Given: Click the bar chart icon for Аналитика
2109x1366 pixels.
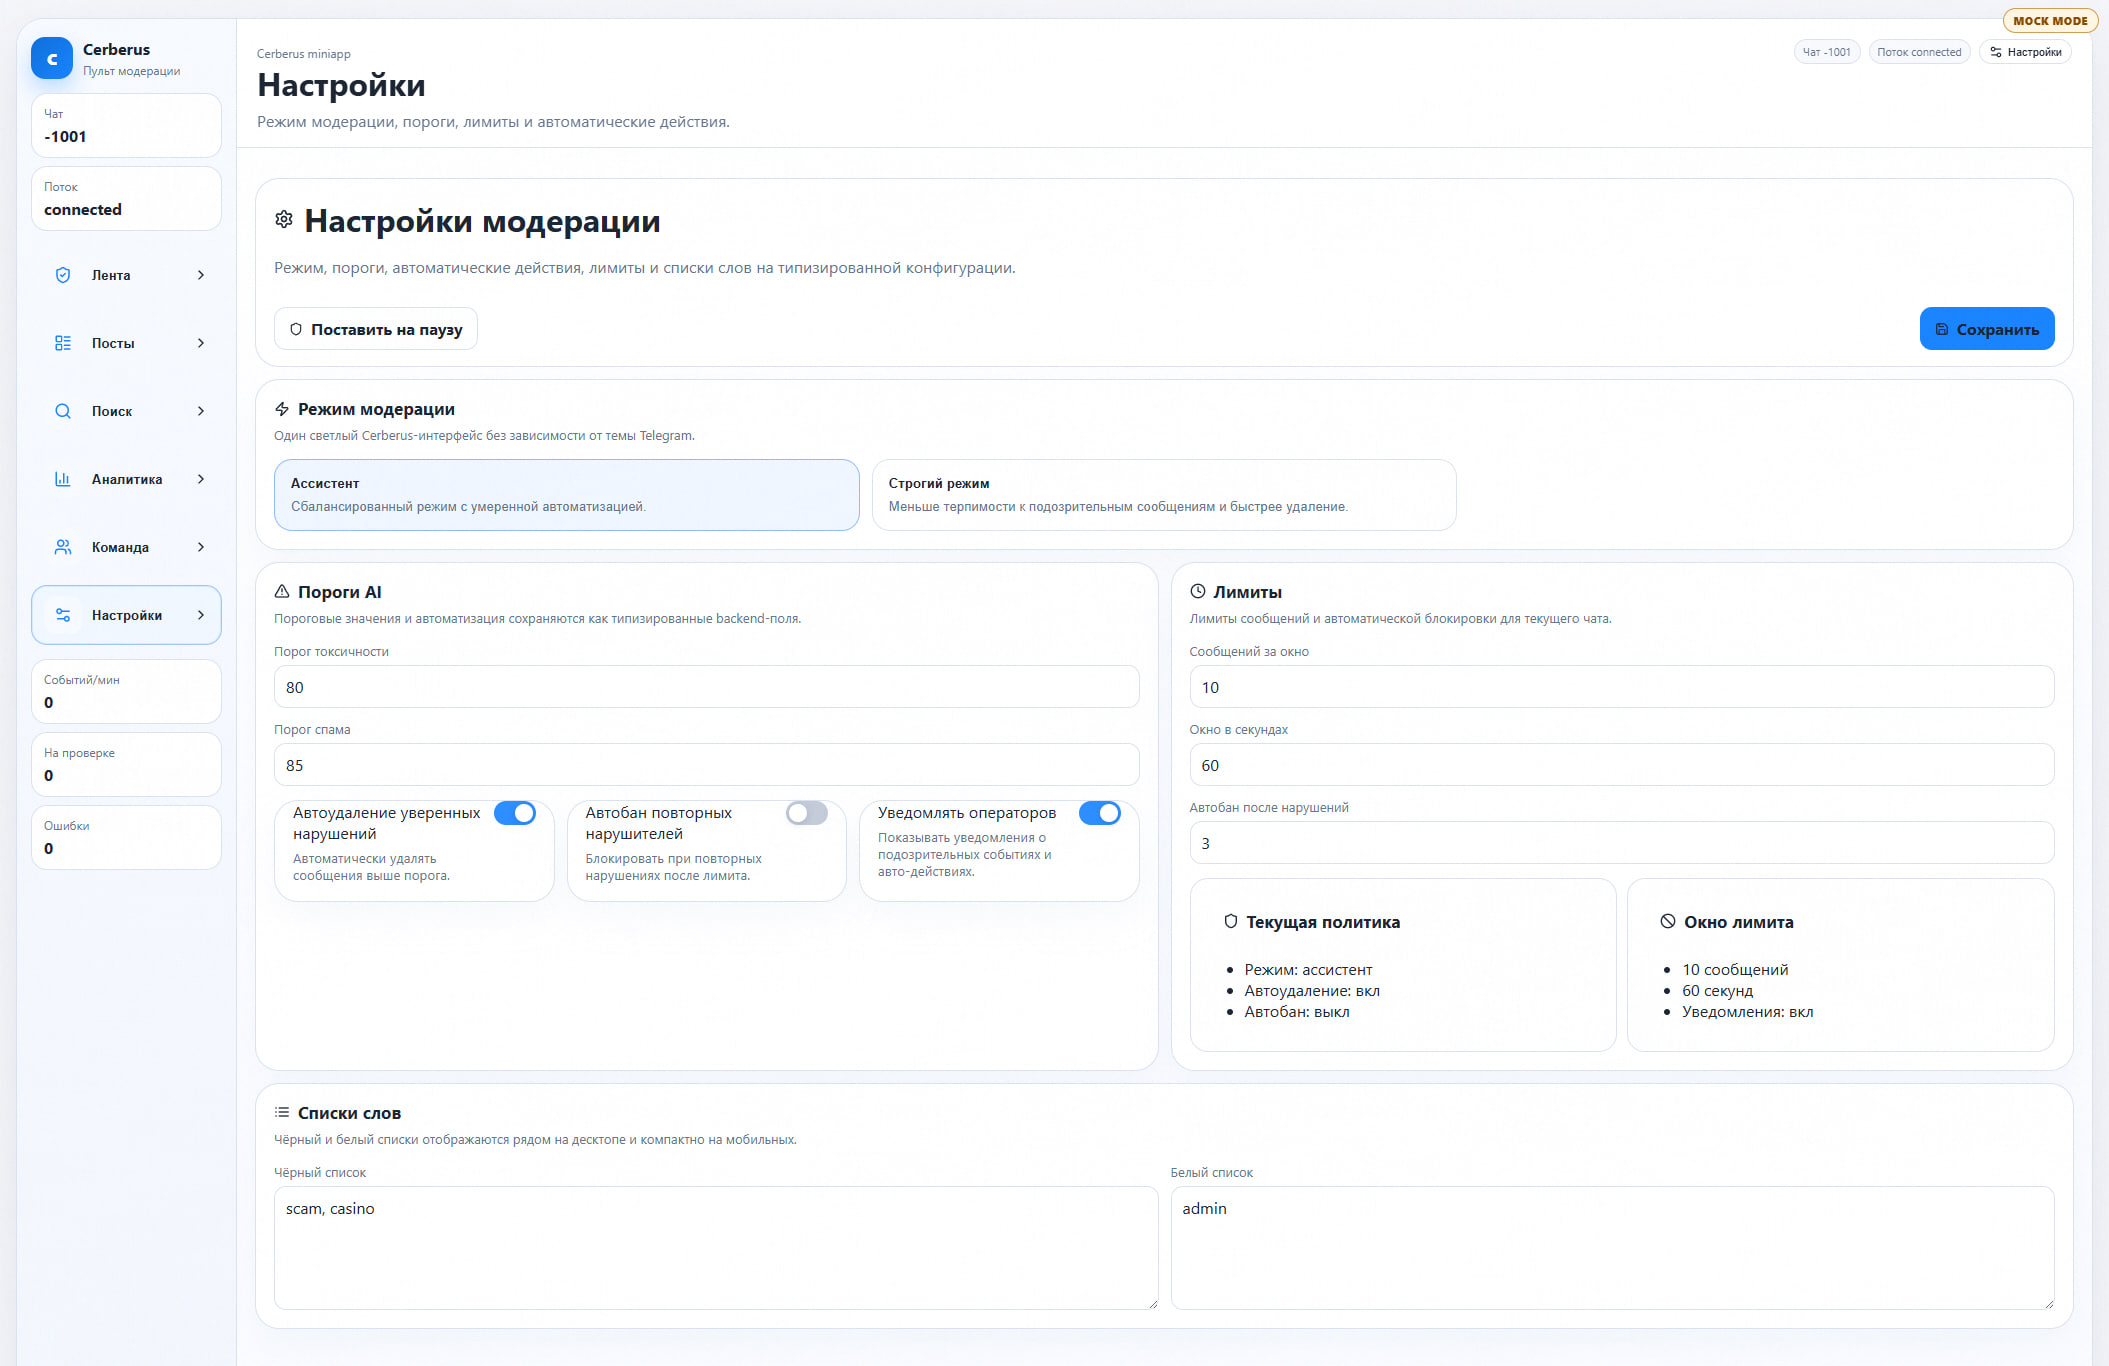Looking at the screenshot, I should pyautogui.click(x=63, y=479).
